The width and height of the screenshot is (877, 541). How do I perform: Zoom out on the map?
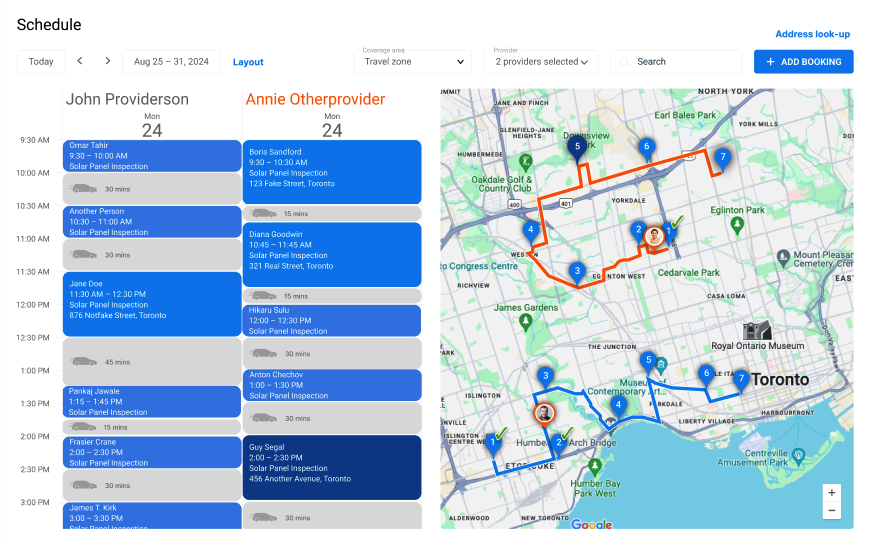[832, 510]
